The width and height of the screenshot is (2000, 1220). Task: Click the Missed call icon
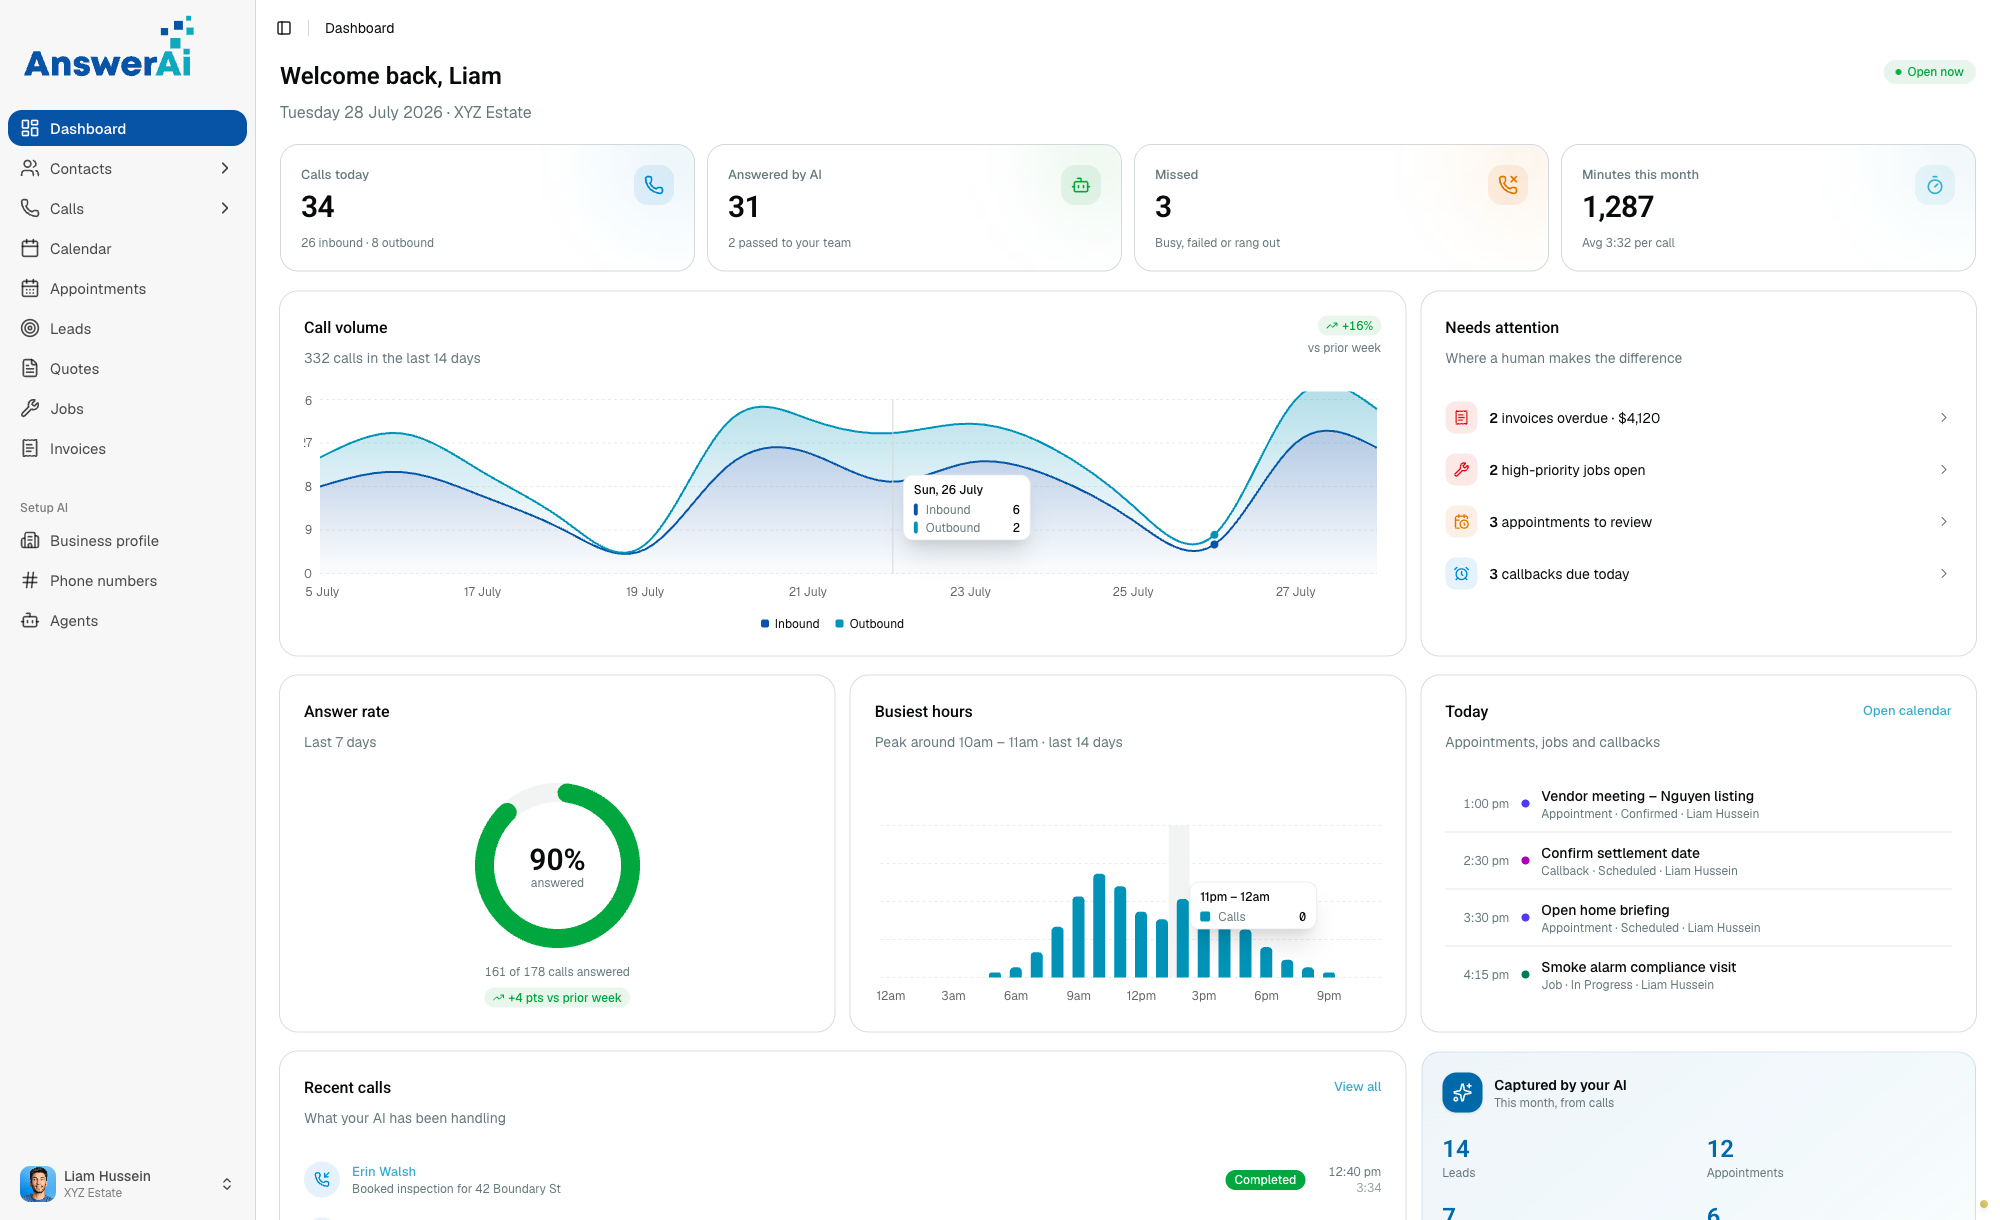click(1508, 185)
